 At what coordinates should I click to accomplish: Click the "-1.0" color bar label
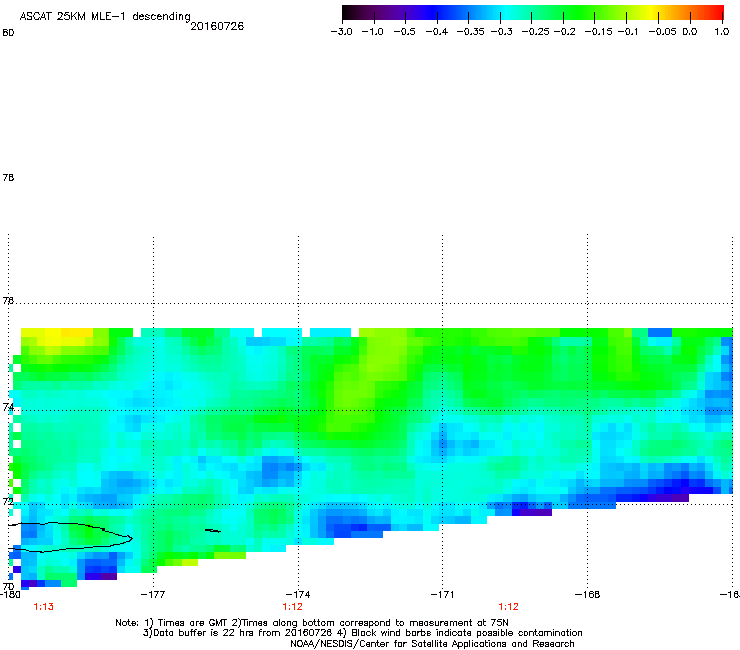[372, 32]
